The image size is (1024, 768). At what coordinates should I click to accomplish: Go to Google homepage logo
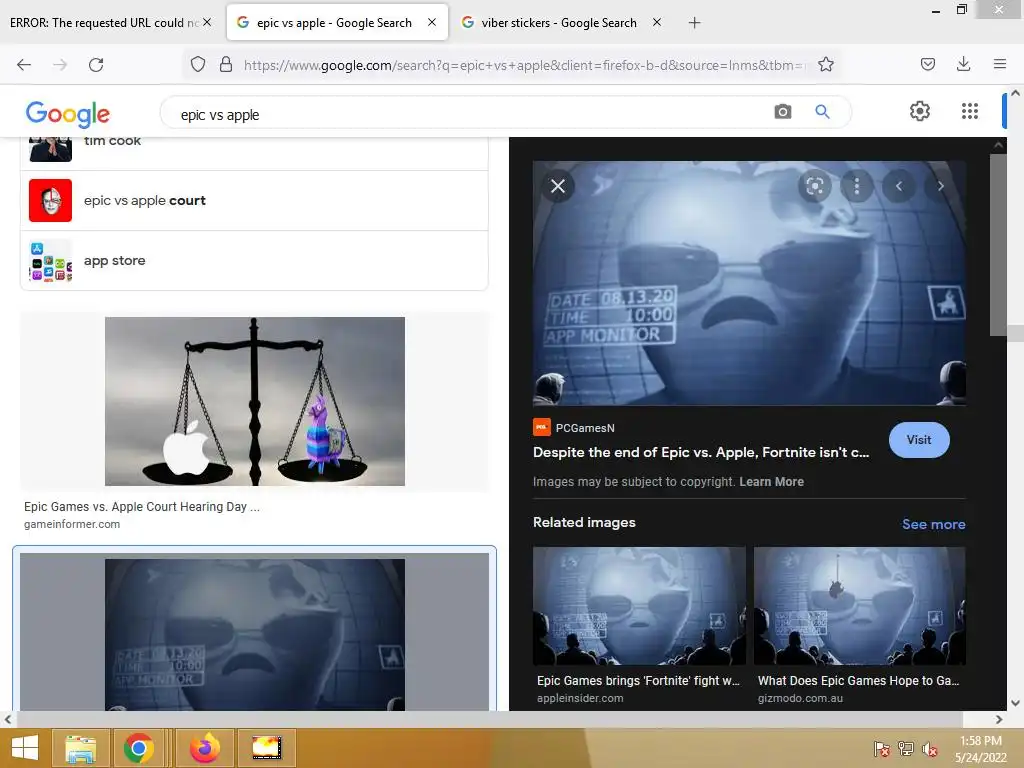[68, 114]
